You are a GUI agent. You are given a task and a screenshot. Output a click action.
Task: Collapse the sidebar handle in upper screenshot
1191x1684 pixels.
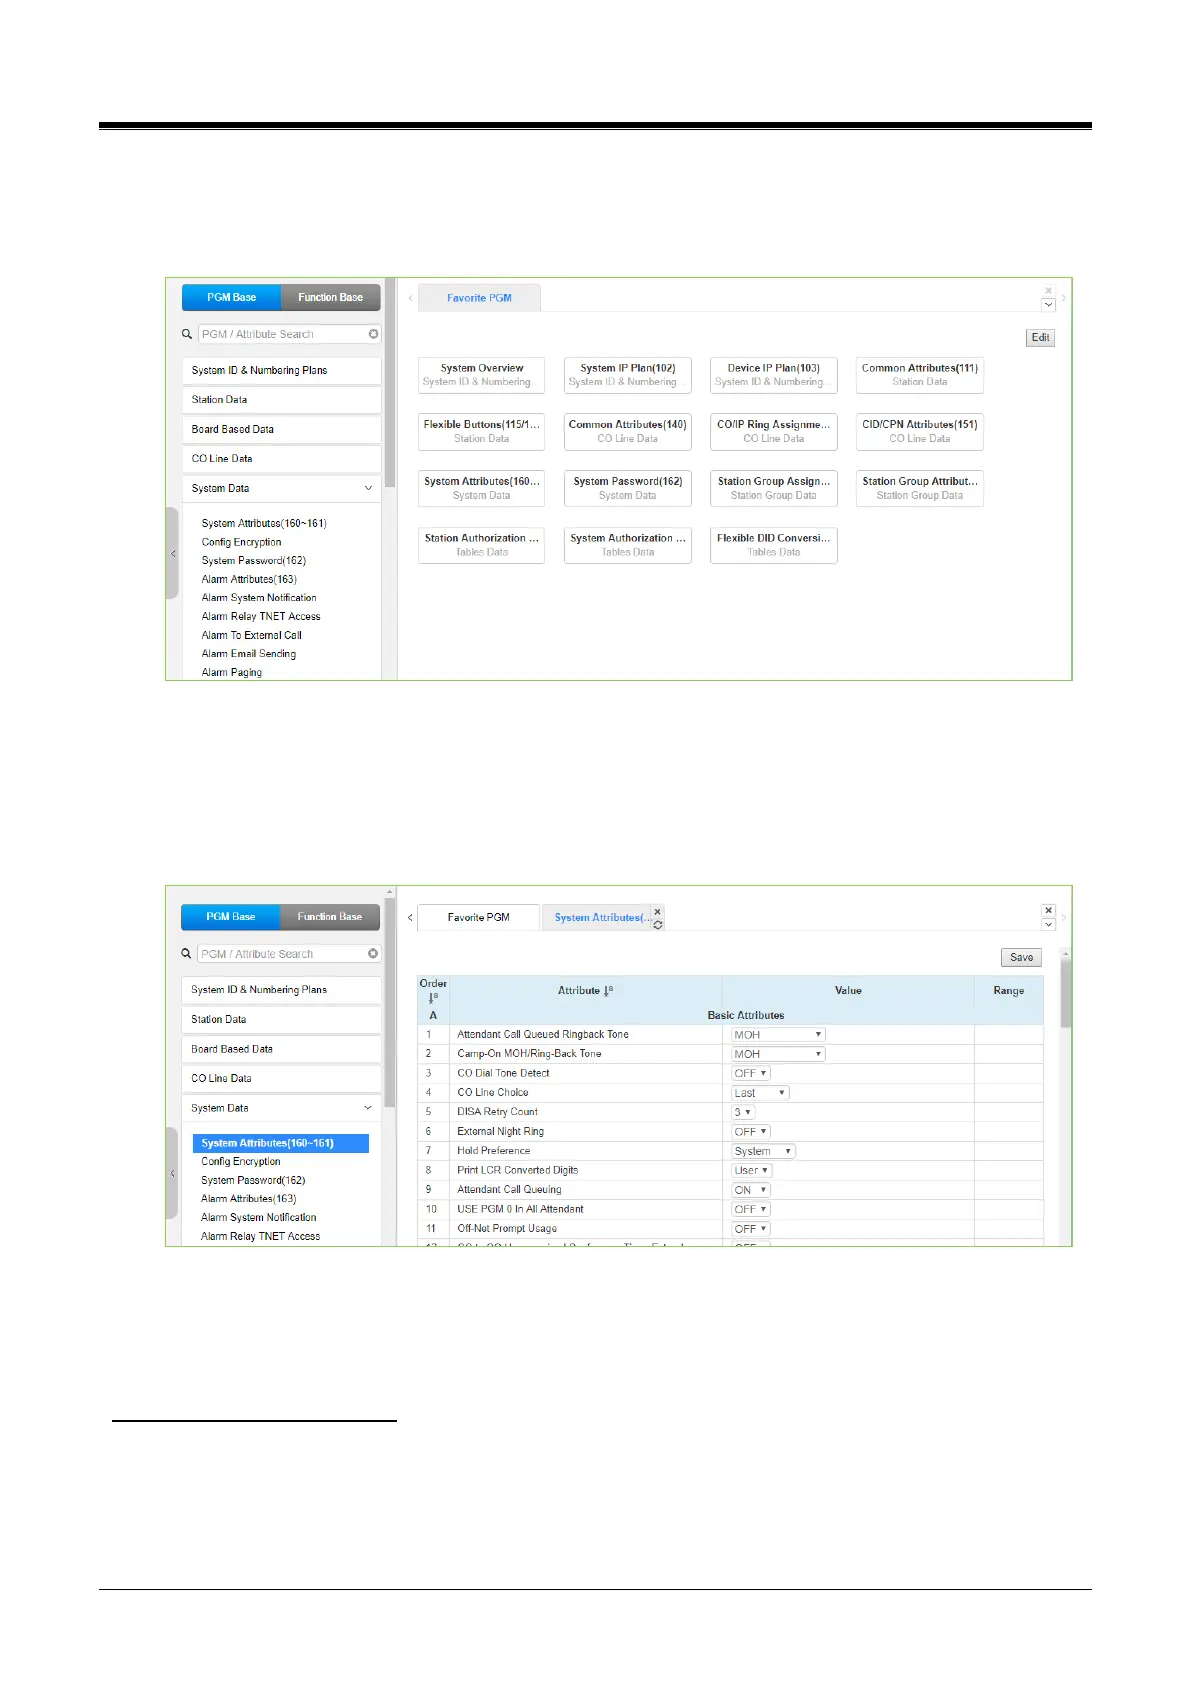172,553
